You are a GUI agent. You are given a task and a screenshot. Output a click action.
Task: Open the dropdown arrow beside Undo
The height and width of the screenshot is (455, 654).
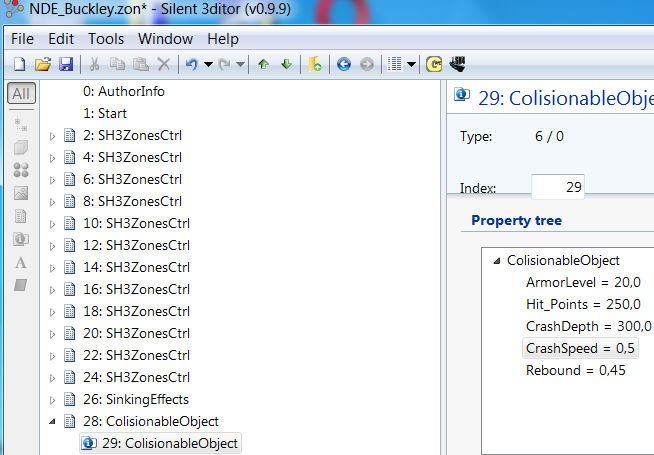point(207,65)
